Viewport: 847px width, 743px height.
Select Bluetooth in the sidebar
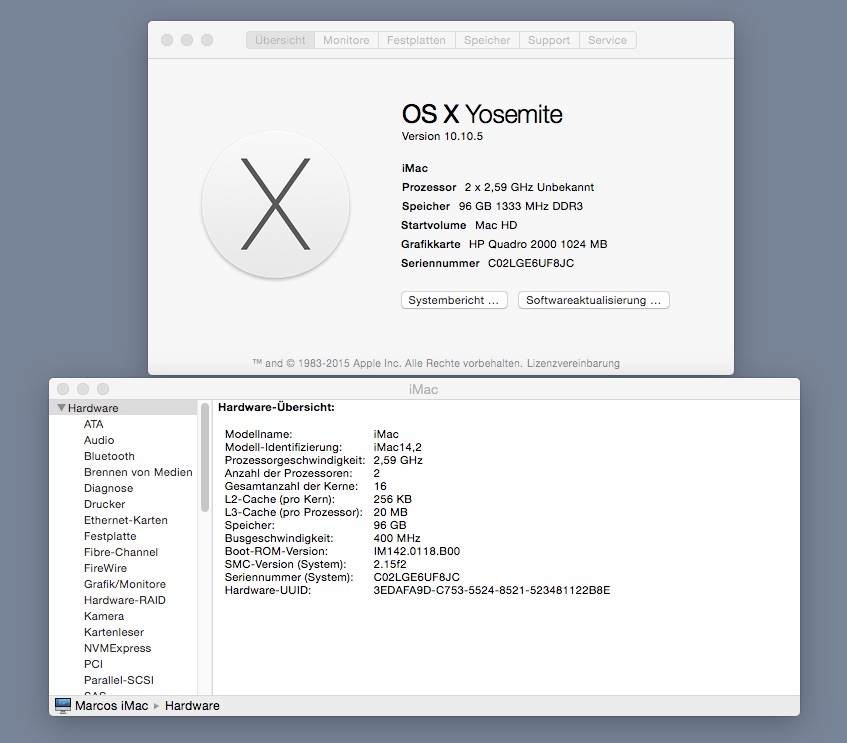click(109, 456)
